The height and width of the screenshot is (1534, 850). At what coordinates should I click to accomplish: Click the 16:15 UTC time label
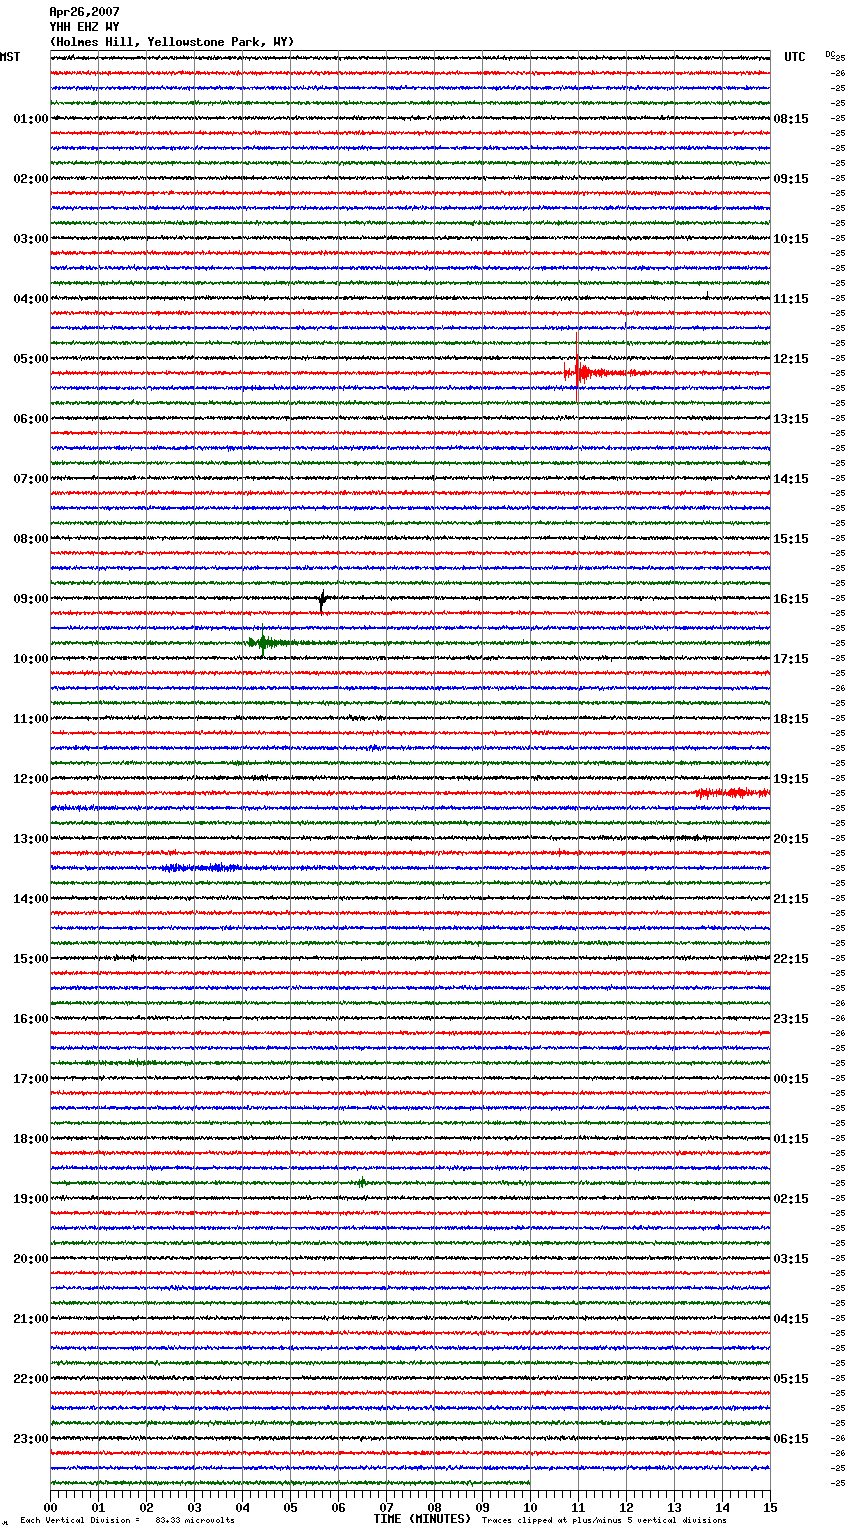[791, 599]
